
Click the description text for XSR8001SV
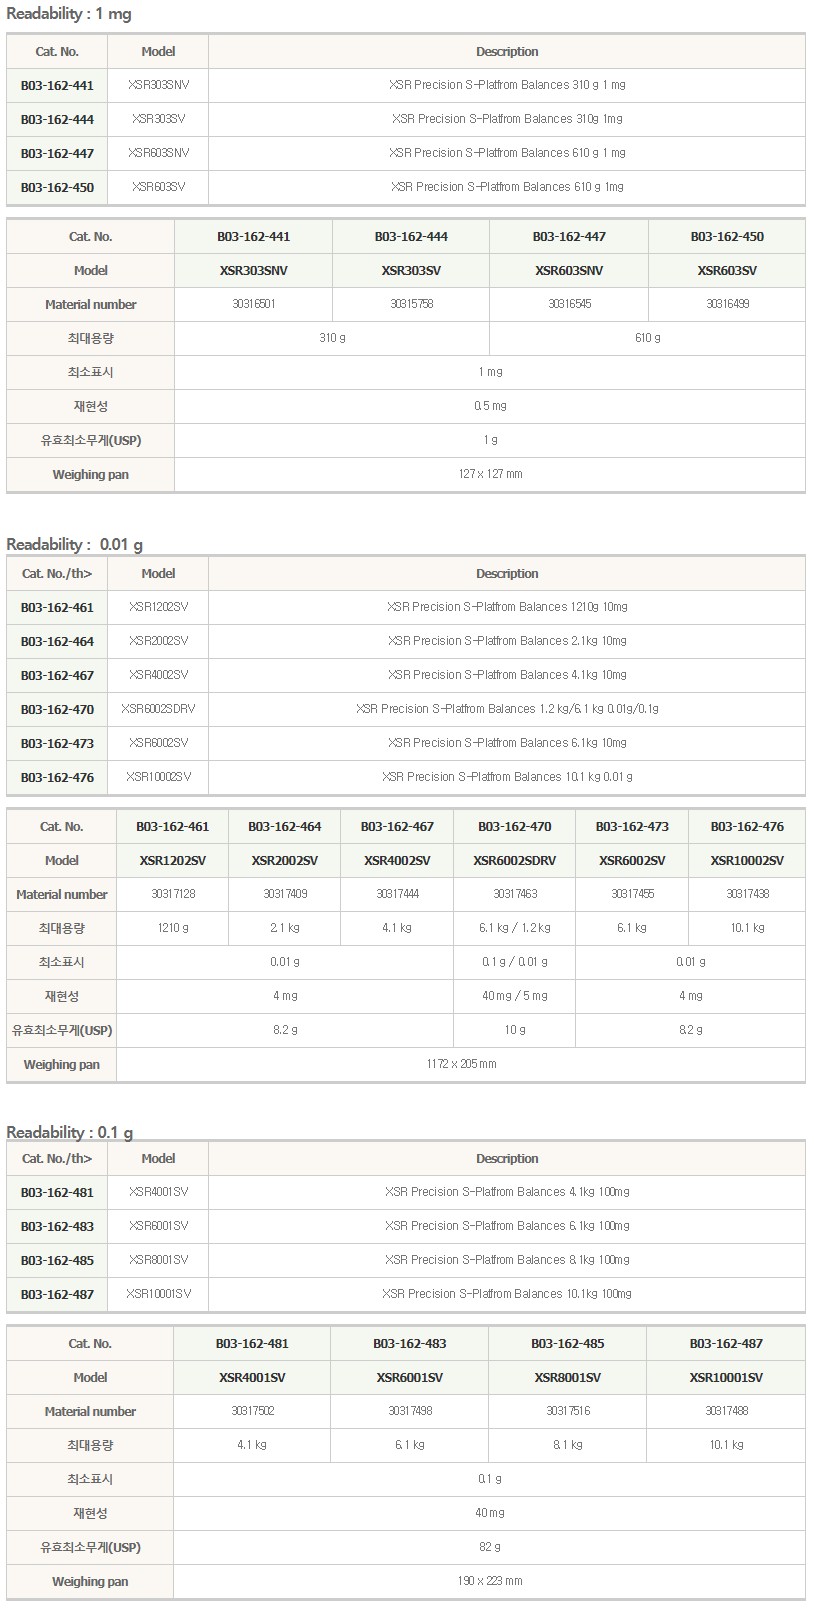(x=507, y=1260)
